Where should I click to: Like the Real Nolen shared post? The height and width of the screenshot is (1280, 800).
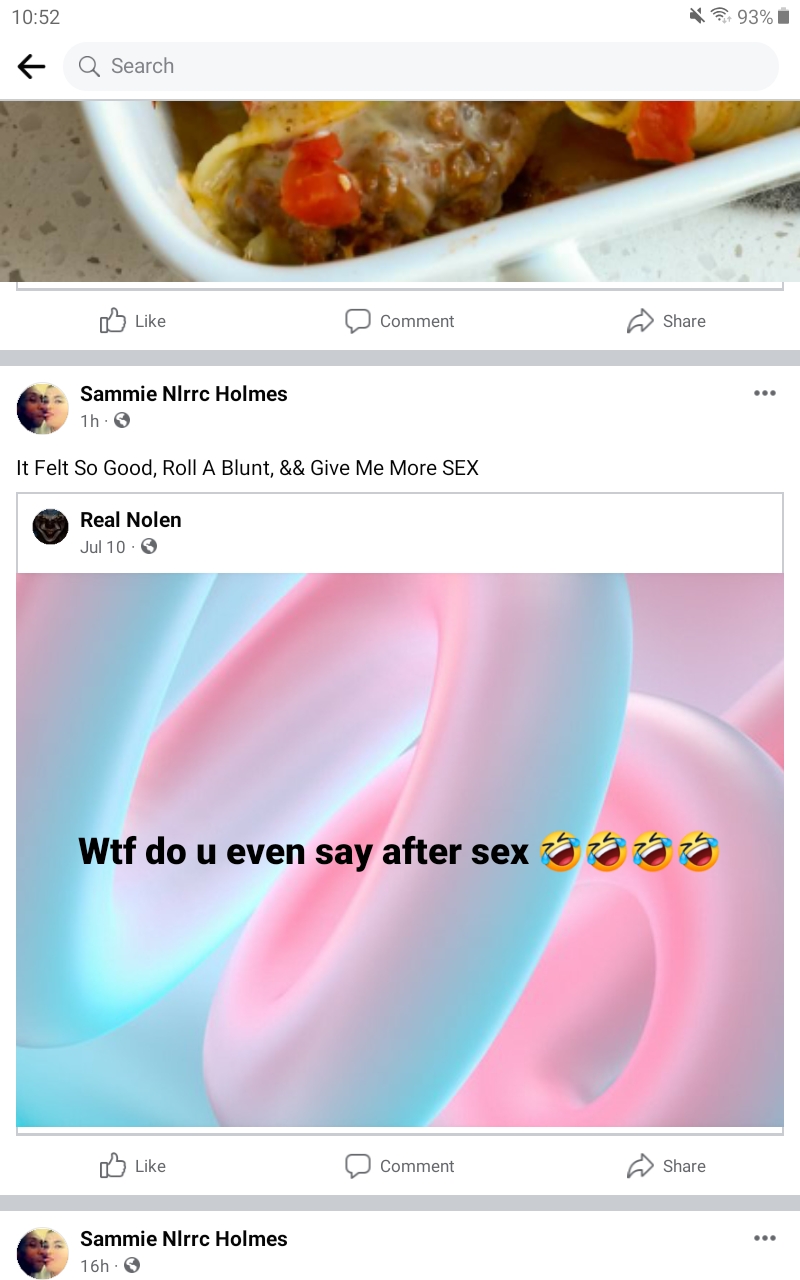(133, 1166)
